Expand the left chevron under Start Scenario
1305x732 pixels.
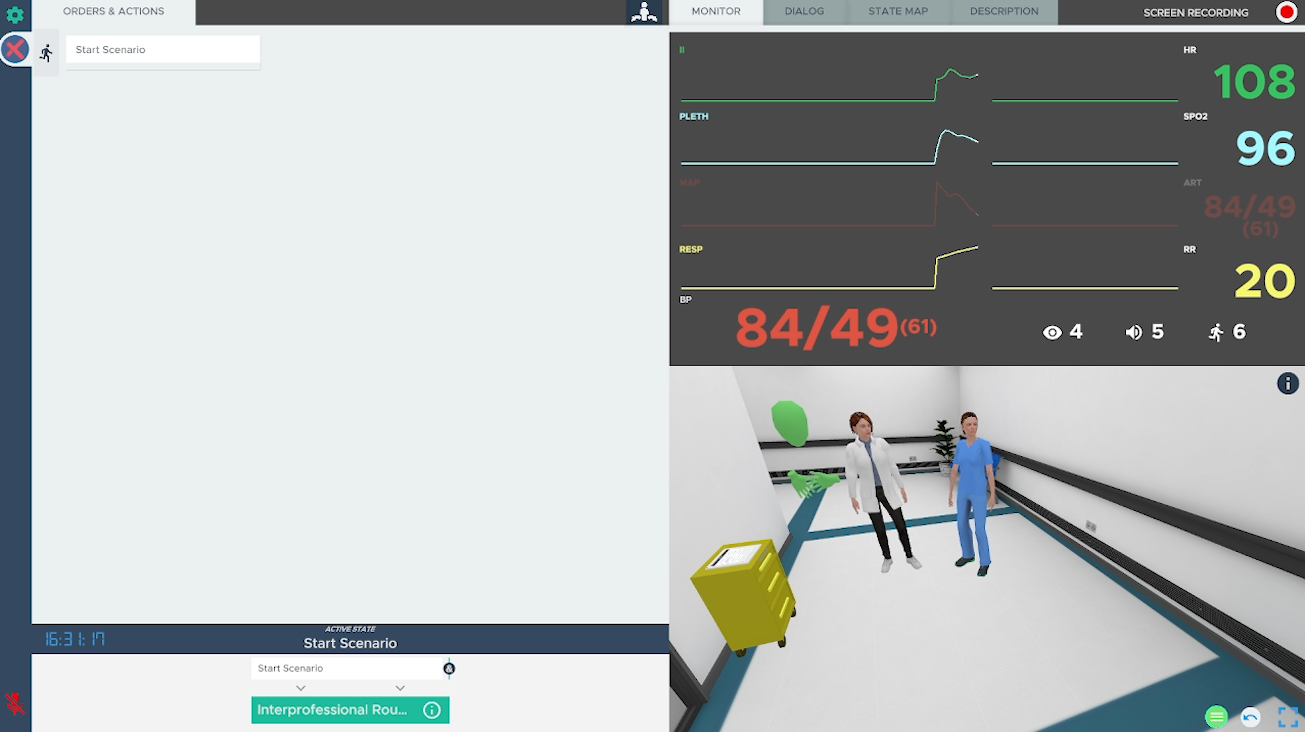tap(301, 688)
